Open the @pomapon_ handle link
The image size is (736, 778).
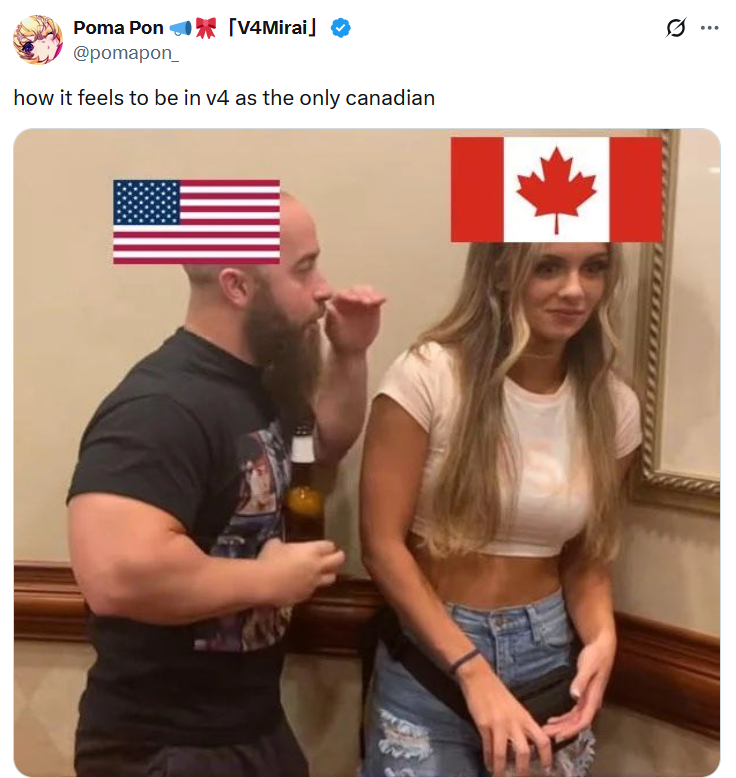(126, 53)
